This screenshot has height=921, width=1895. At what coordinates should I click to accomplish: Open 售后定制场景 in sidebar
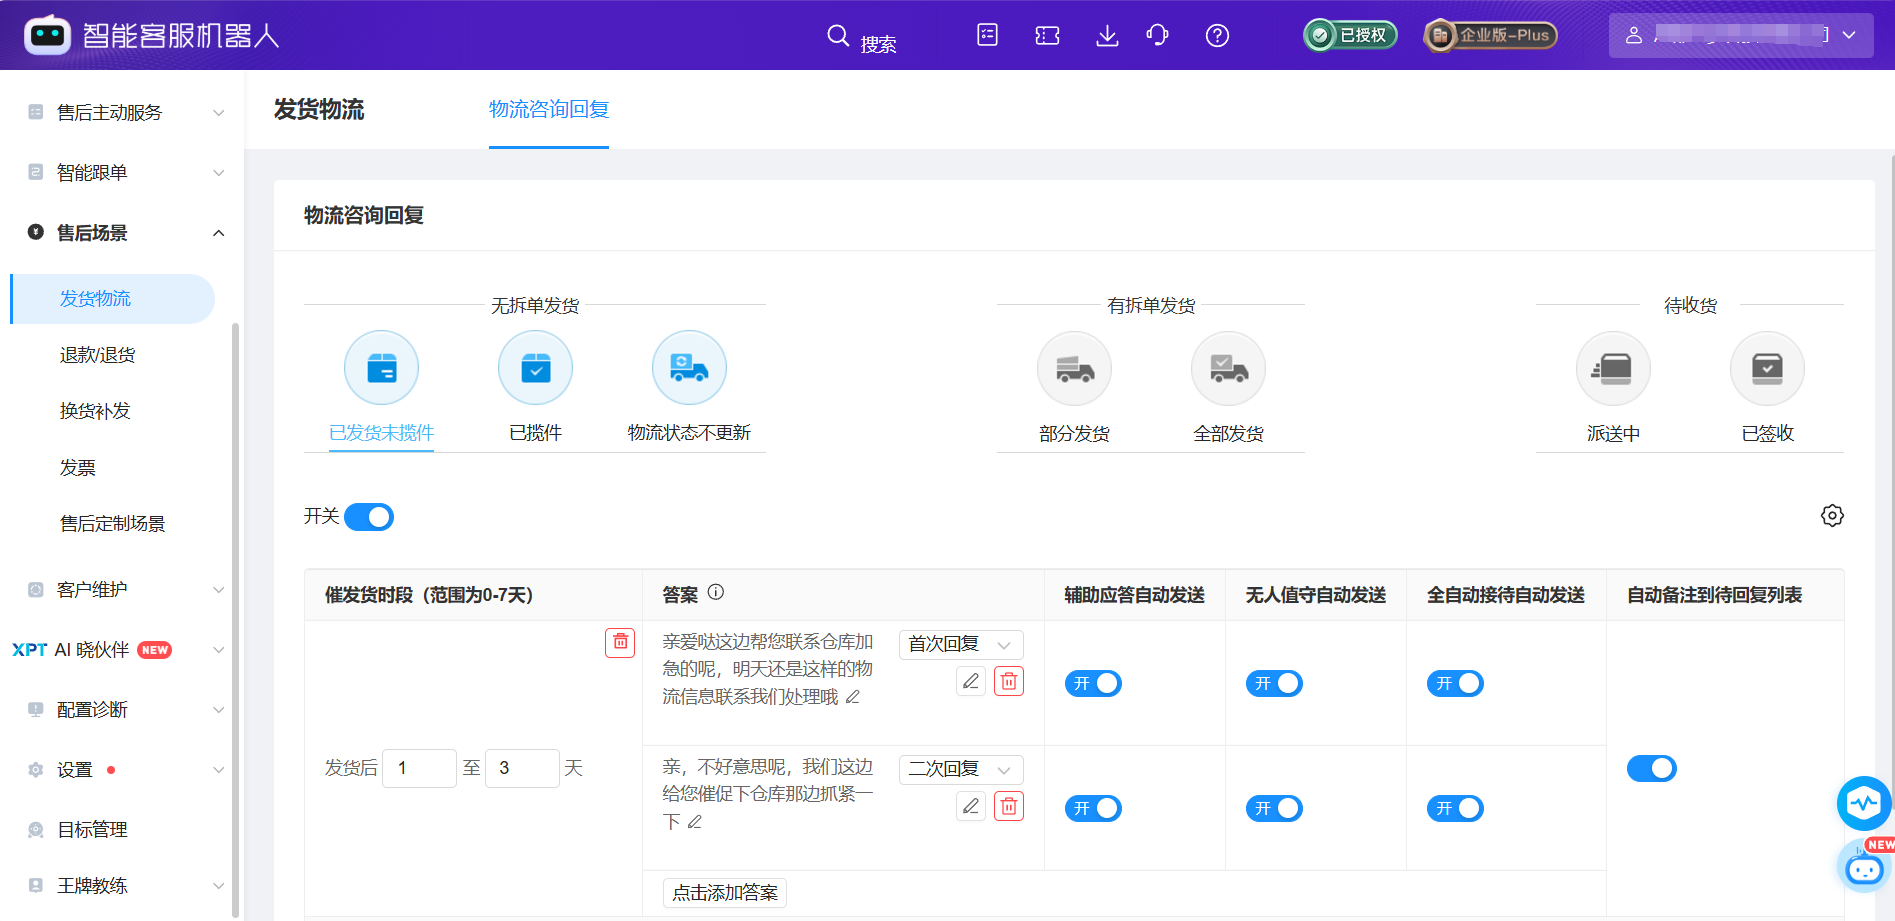point(112,523)
